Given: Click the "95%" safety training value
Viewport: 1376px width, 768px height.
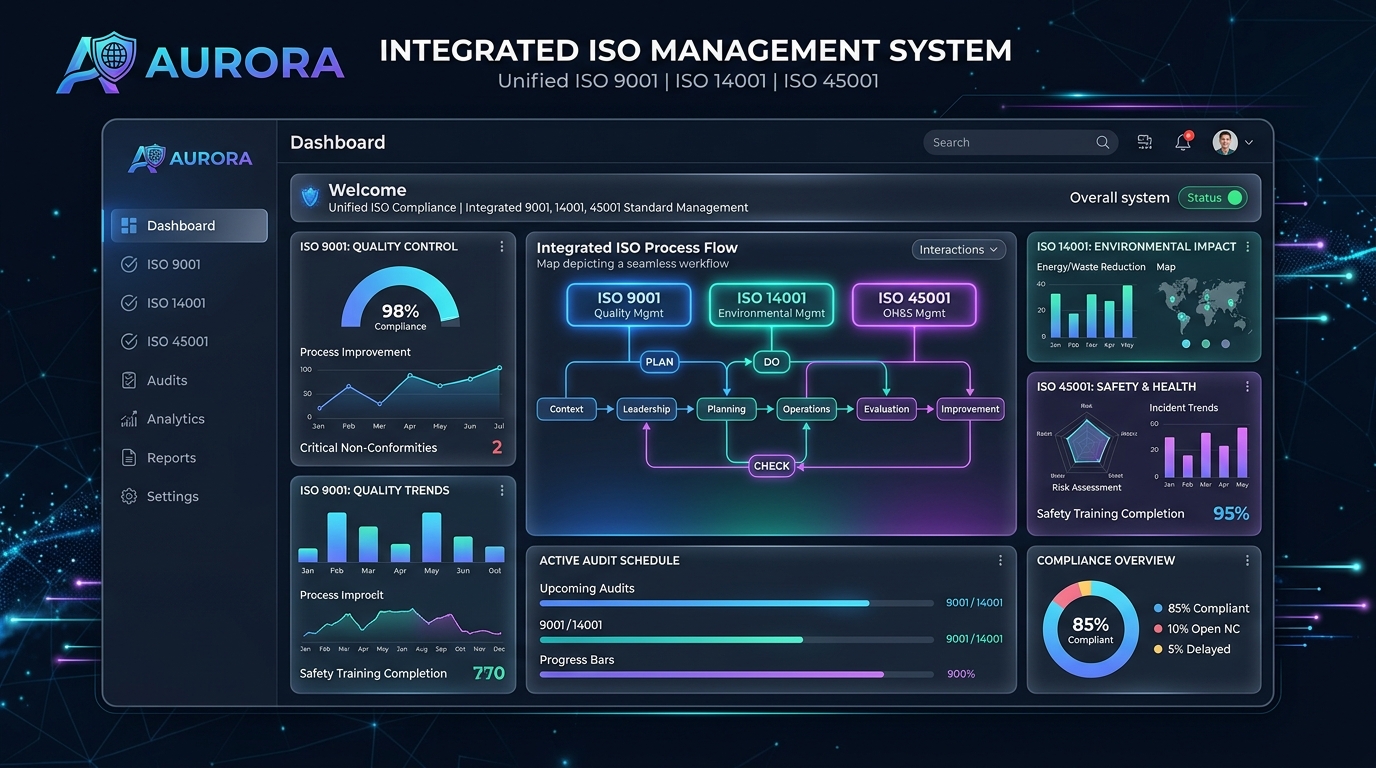Looking at the screenshot, I should (x=1231, y=514).
